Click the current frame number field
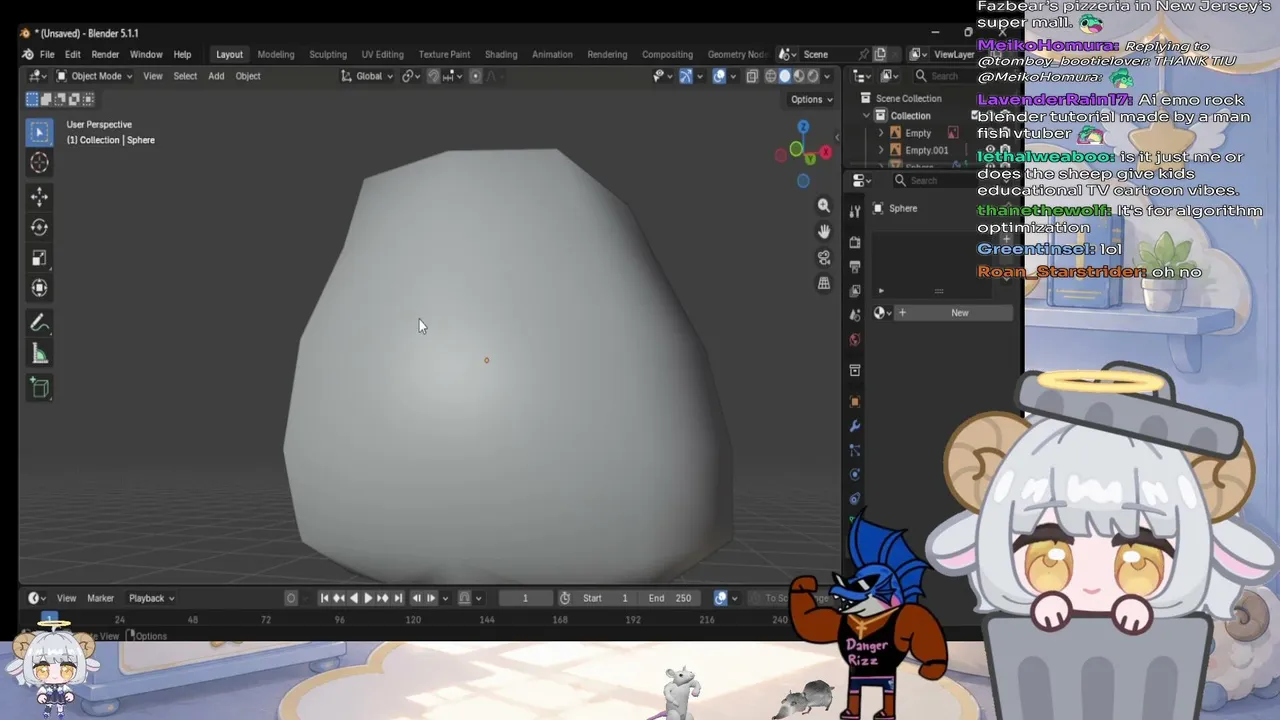This screenshot has height=720, width=1280. [x=525, y=598]
